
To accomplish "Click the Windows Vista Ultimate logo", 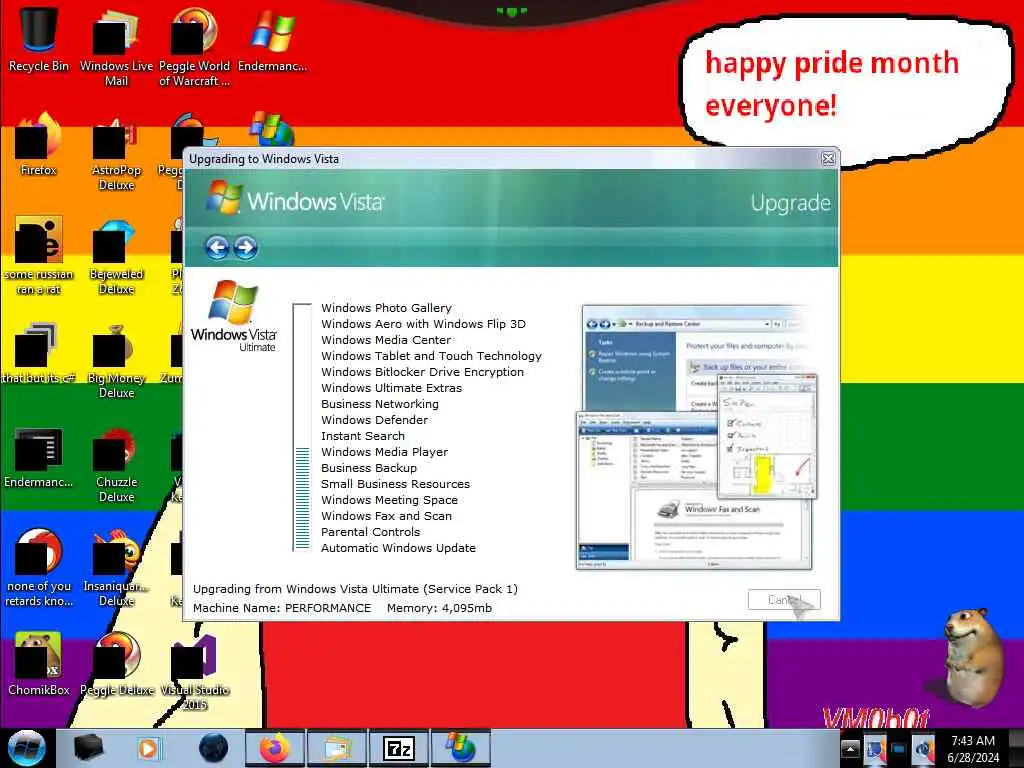I will [234, 316].
